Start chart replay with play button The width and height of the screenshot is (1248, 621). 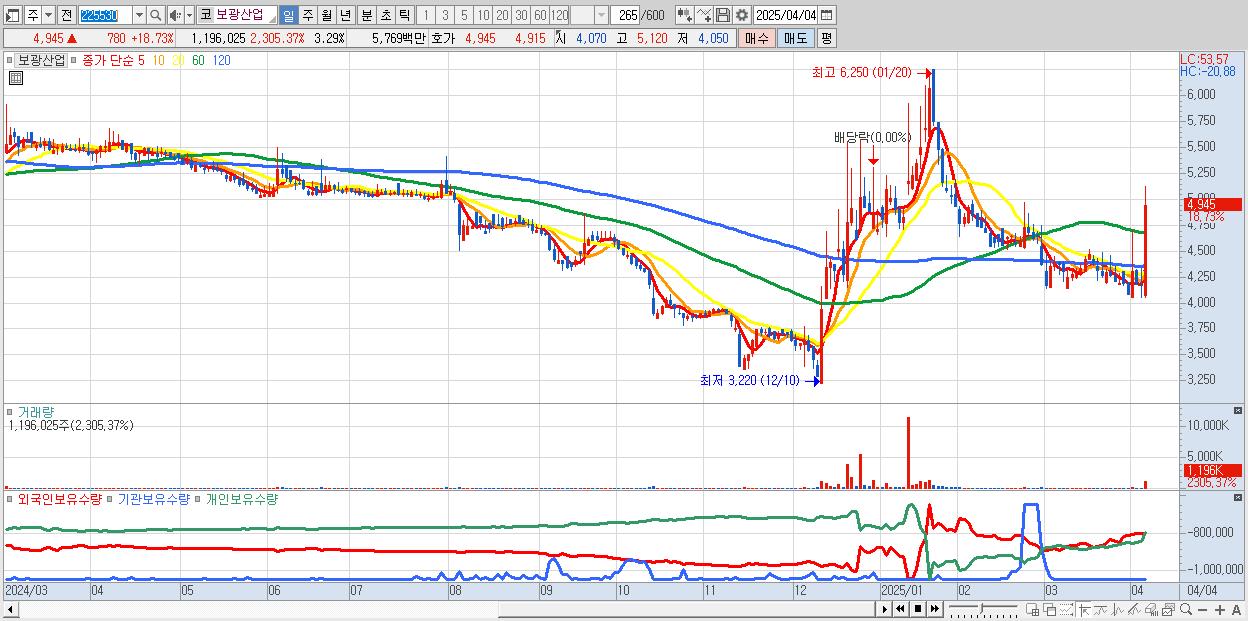click(x=884, y=609)
